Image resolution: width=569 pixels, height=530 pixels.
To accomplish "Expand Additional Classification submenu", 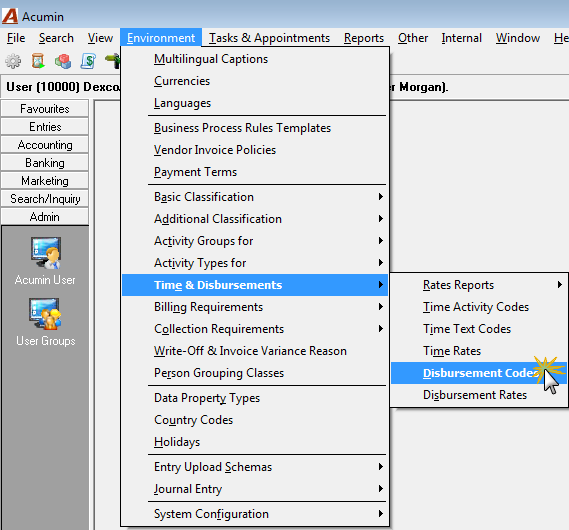I will 255,219.
